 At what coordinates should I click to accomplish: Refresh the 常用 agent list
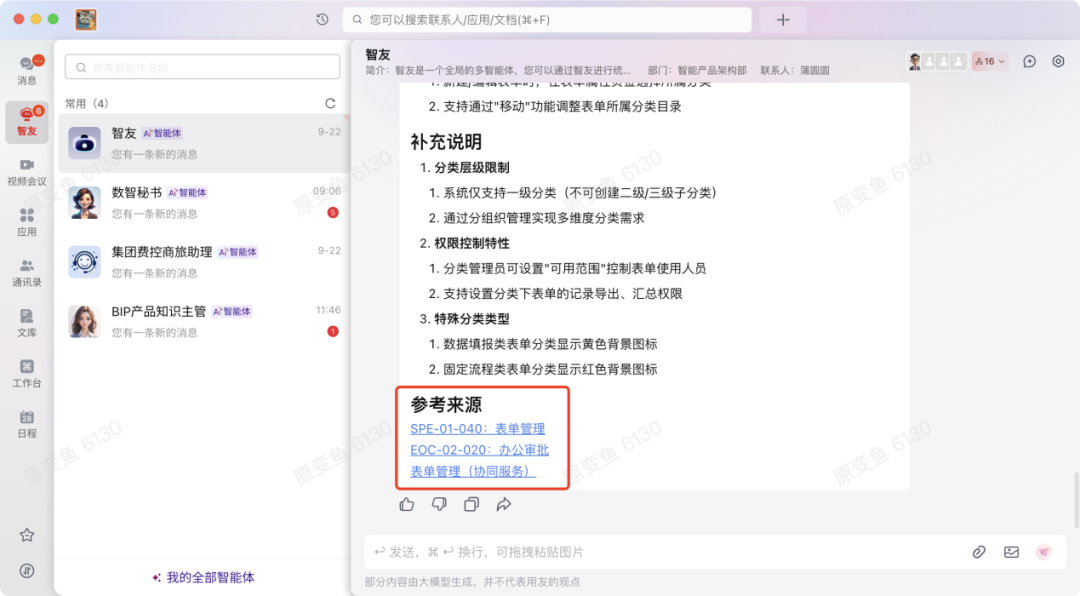coord(330,103)
